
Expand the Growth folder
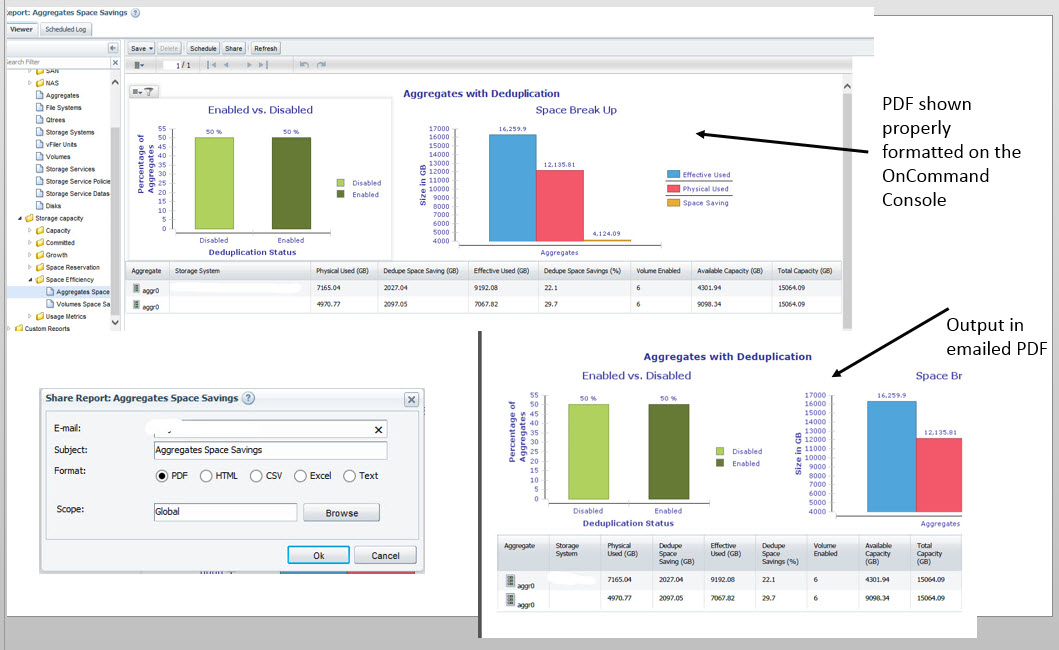pos(30,255)
